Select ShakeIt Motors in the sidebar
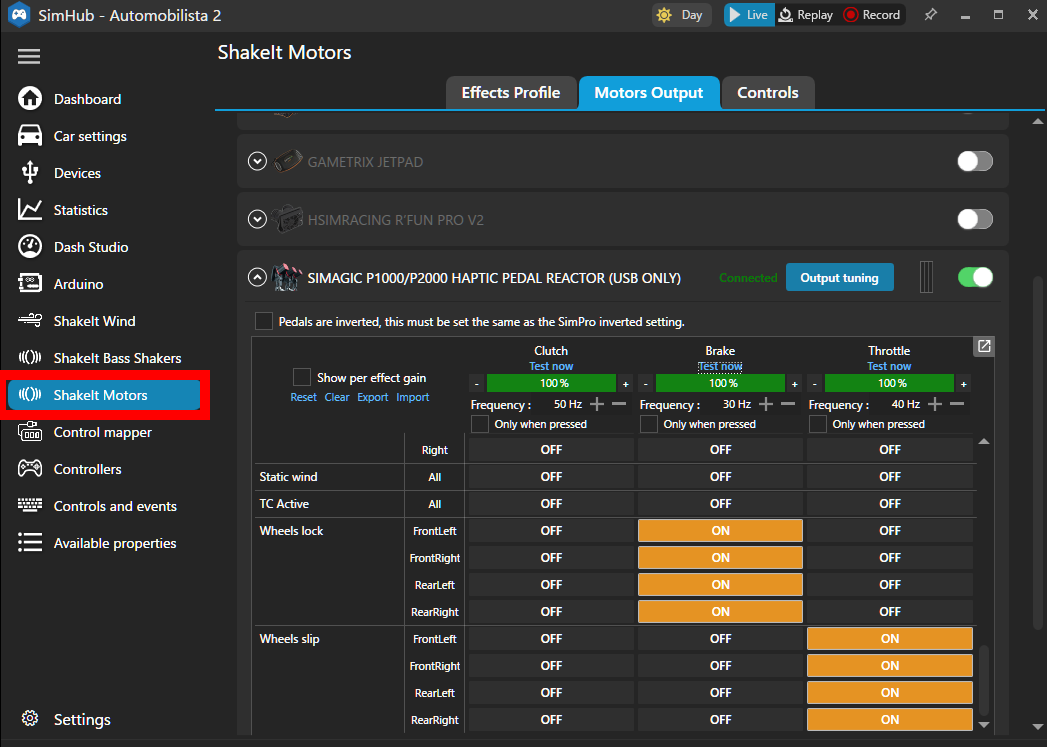The image size is (1047, 747). coord(103,395)
